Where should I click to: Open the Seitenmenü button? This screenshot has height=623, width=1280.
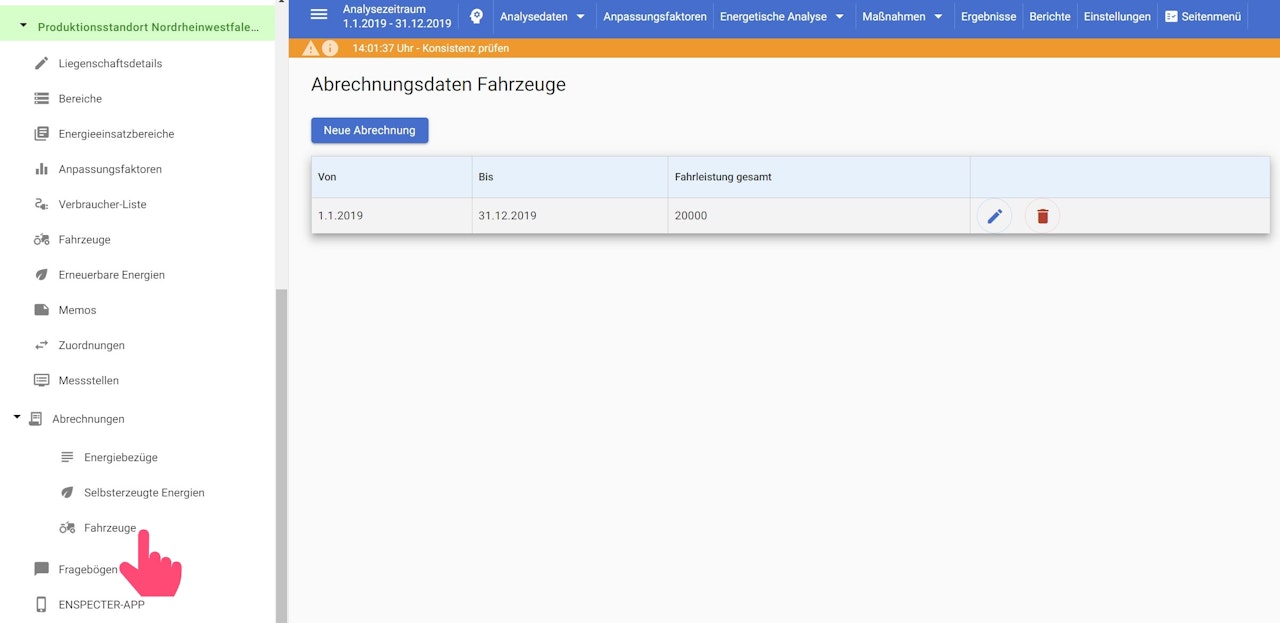[1203, 17]
